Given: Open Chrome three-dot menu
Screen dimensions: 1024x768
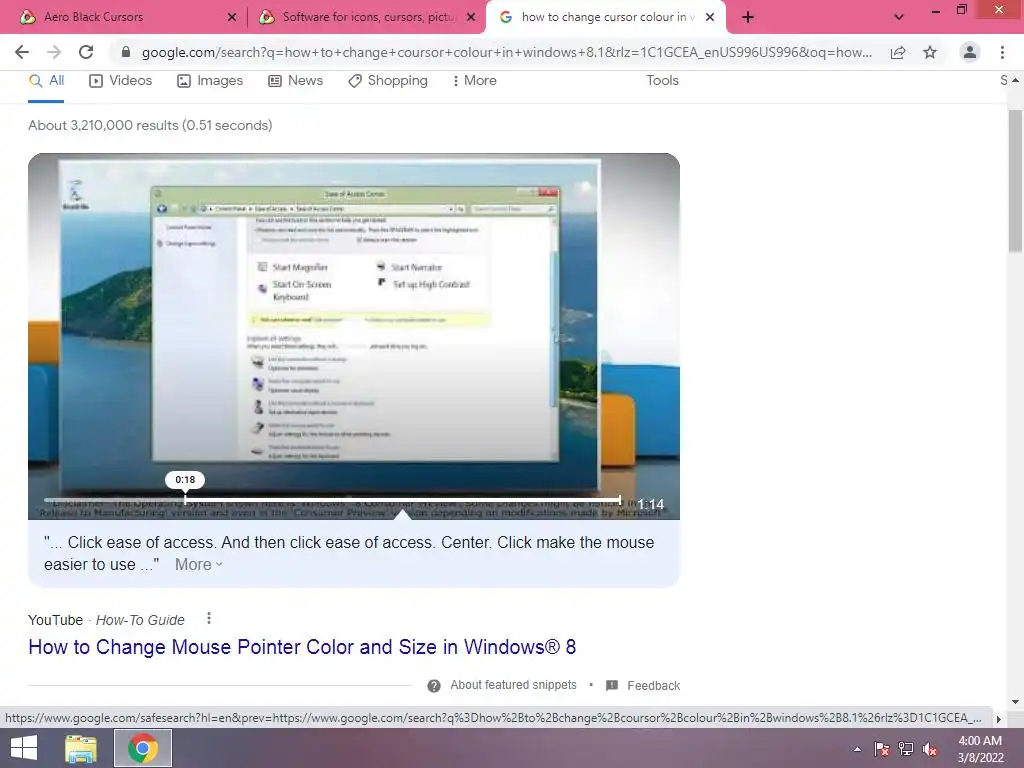Looking at the screenshot, I should 1002,52.
